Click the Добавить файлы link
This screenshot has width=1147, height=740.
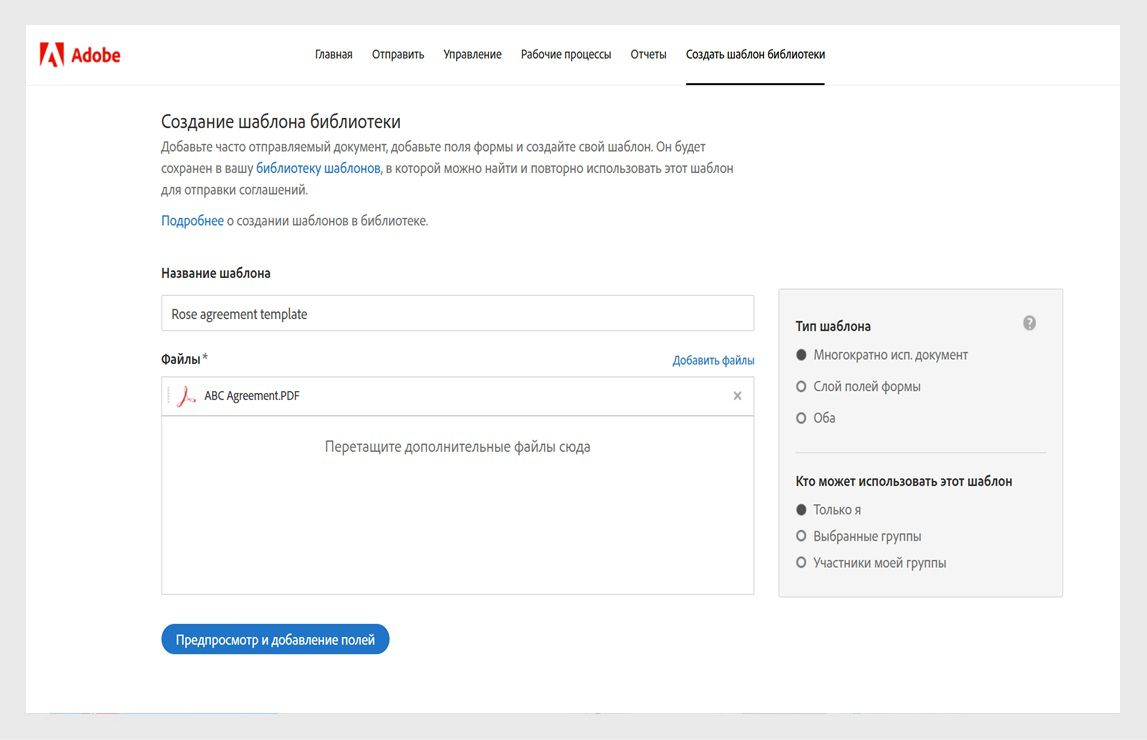713,360
